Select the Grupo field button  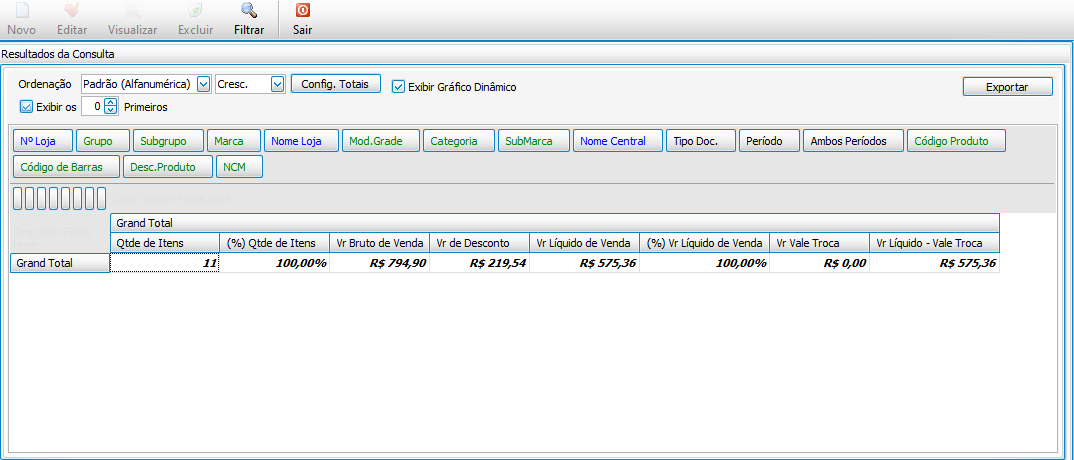[103, 141]
